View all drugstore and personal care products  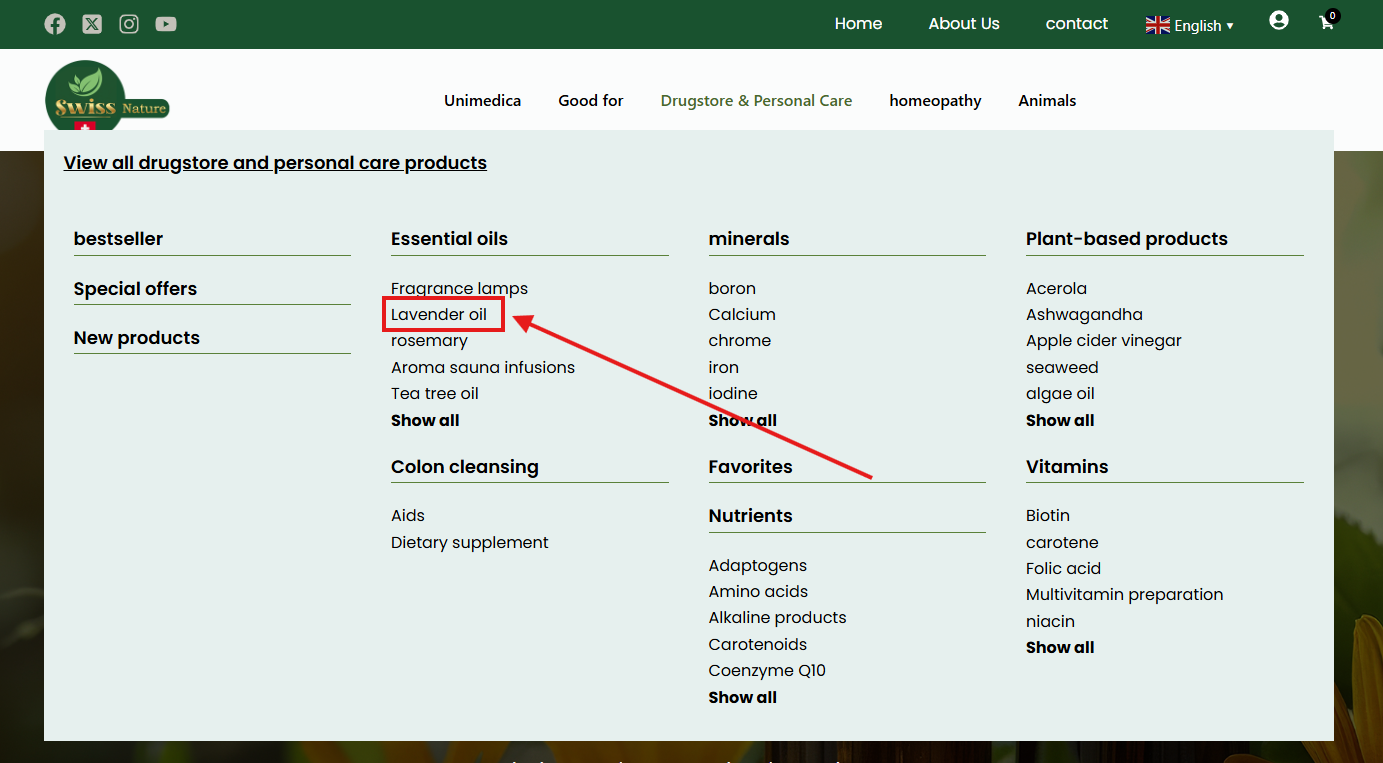pyautogui.click(x=275, y=163)
